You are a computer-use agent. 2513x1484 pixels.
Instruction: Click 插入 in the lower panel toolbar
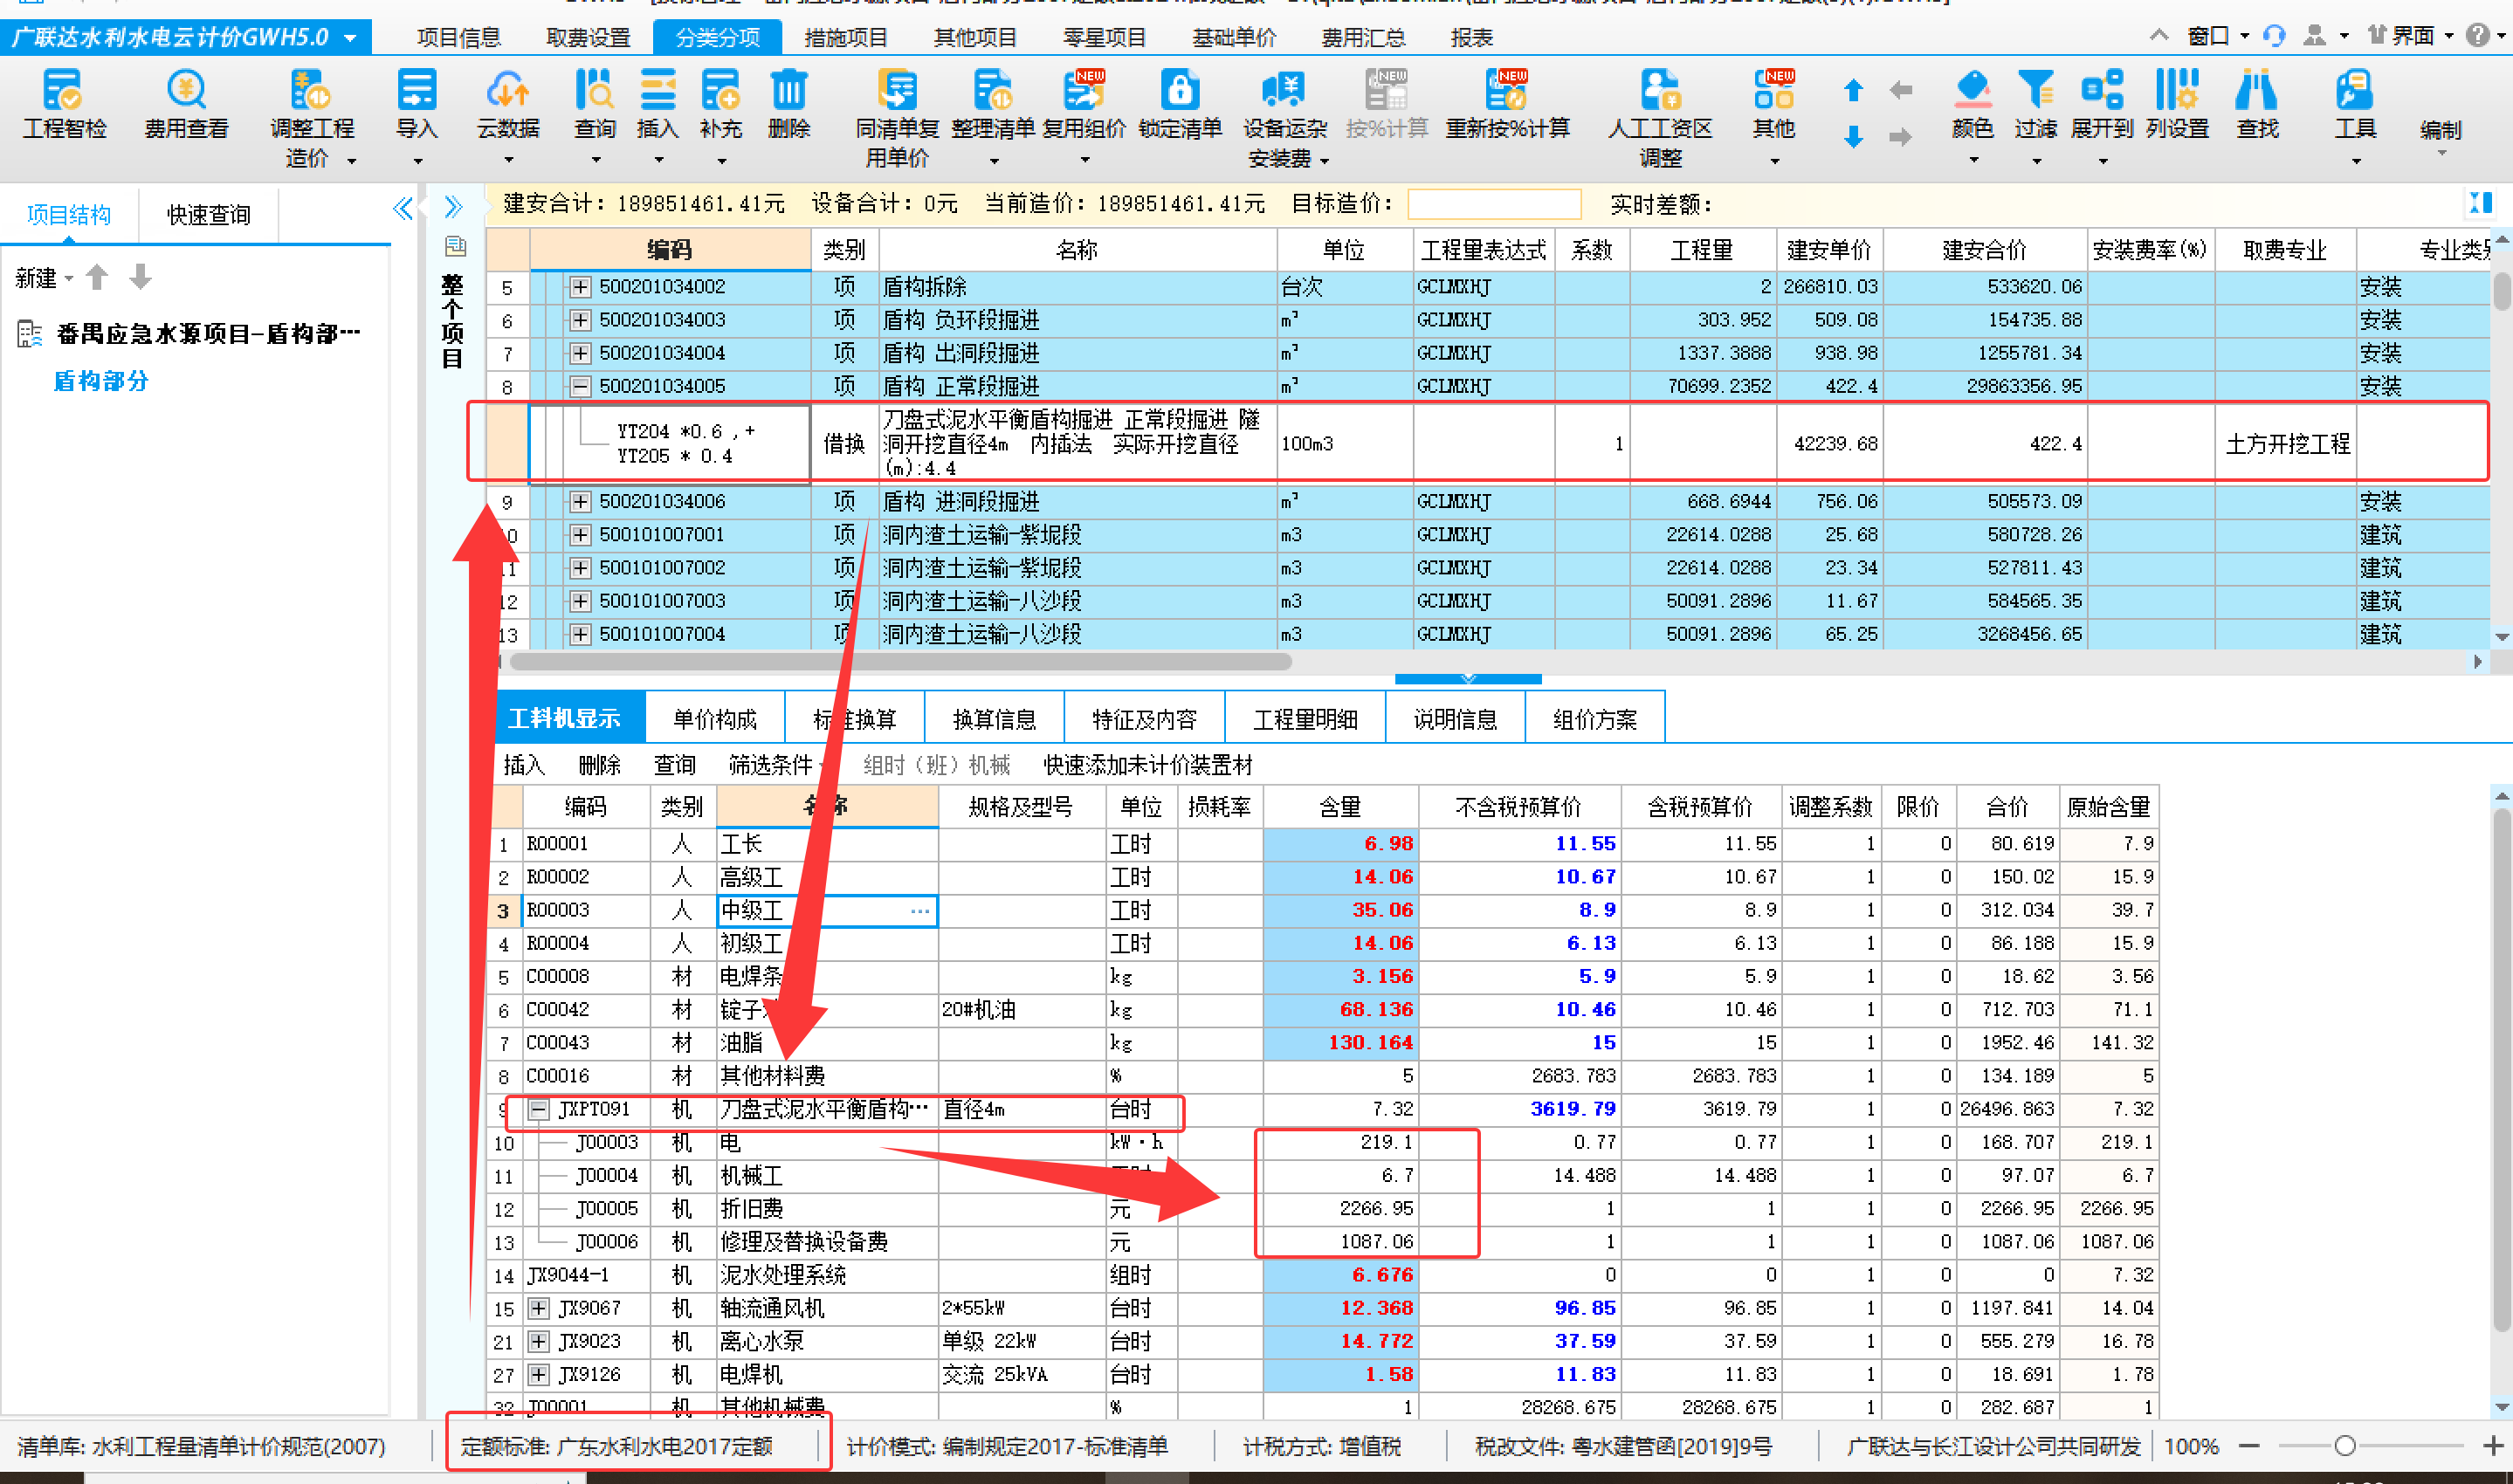tap(524, 766)
